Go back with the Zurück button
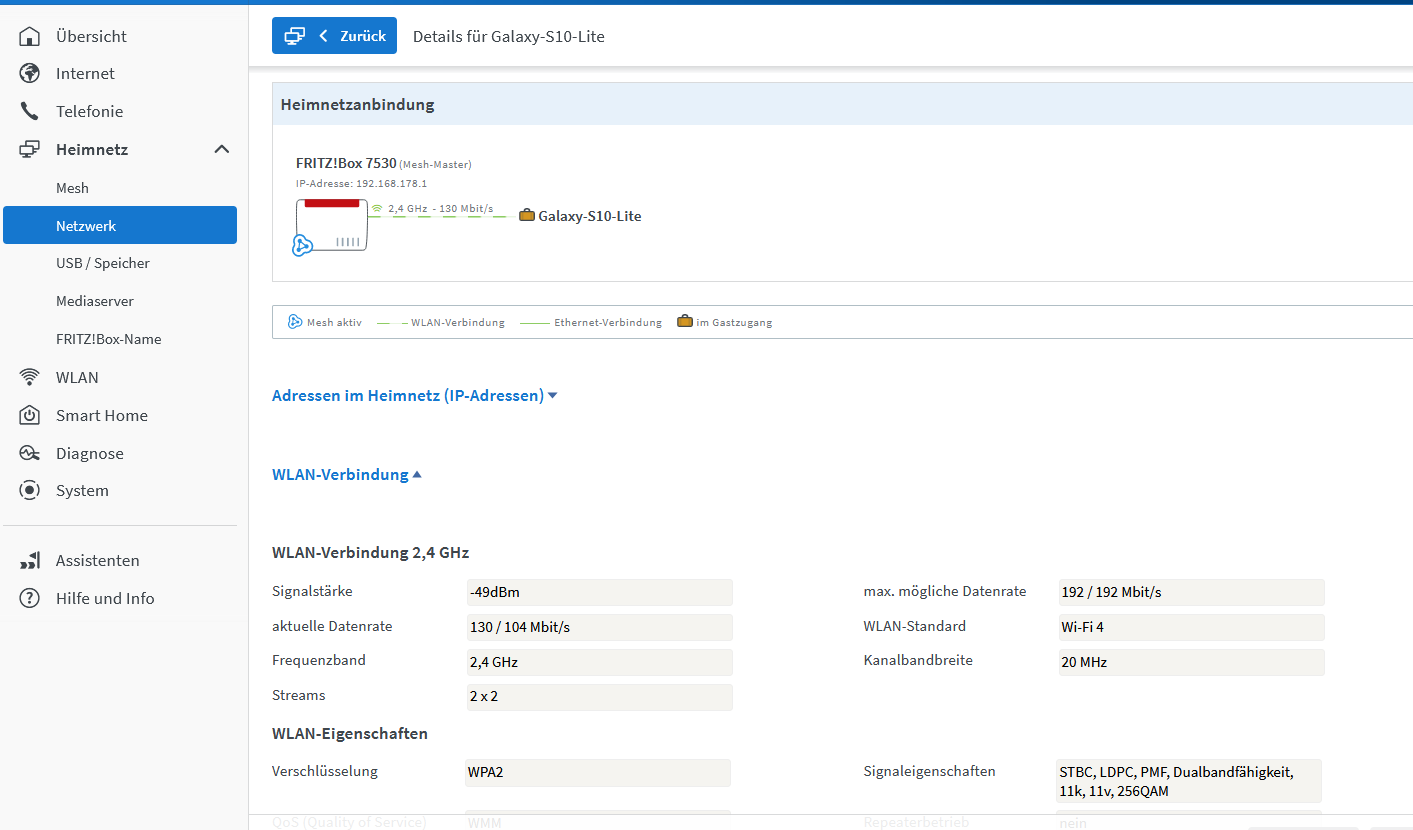Screen dimensions: 1413x830 coord(334,36)
